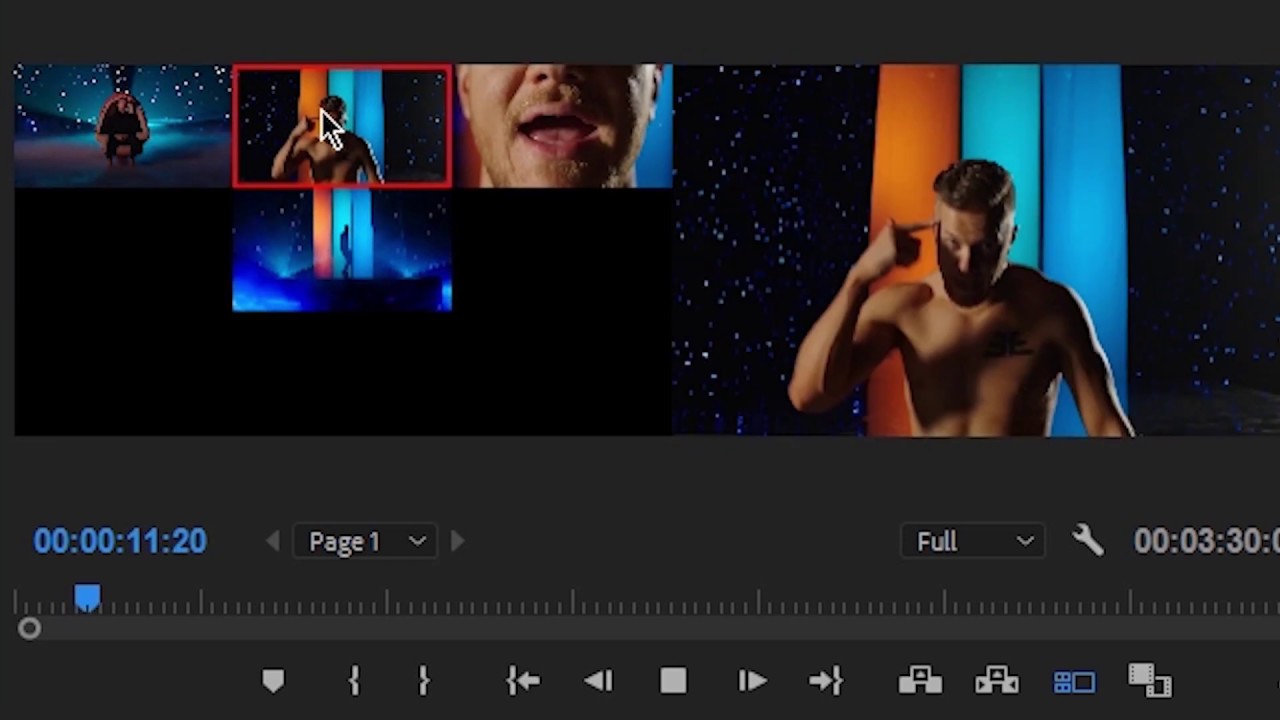Mark Out point with the right brace
The width and height of the screenshot is (1280, 720).
(x=423, y=681)
